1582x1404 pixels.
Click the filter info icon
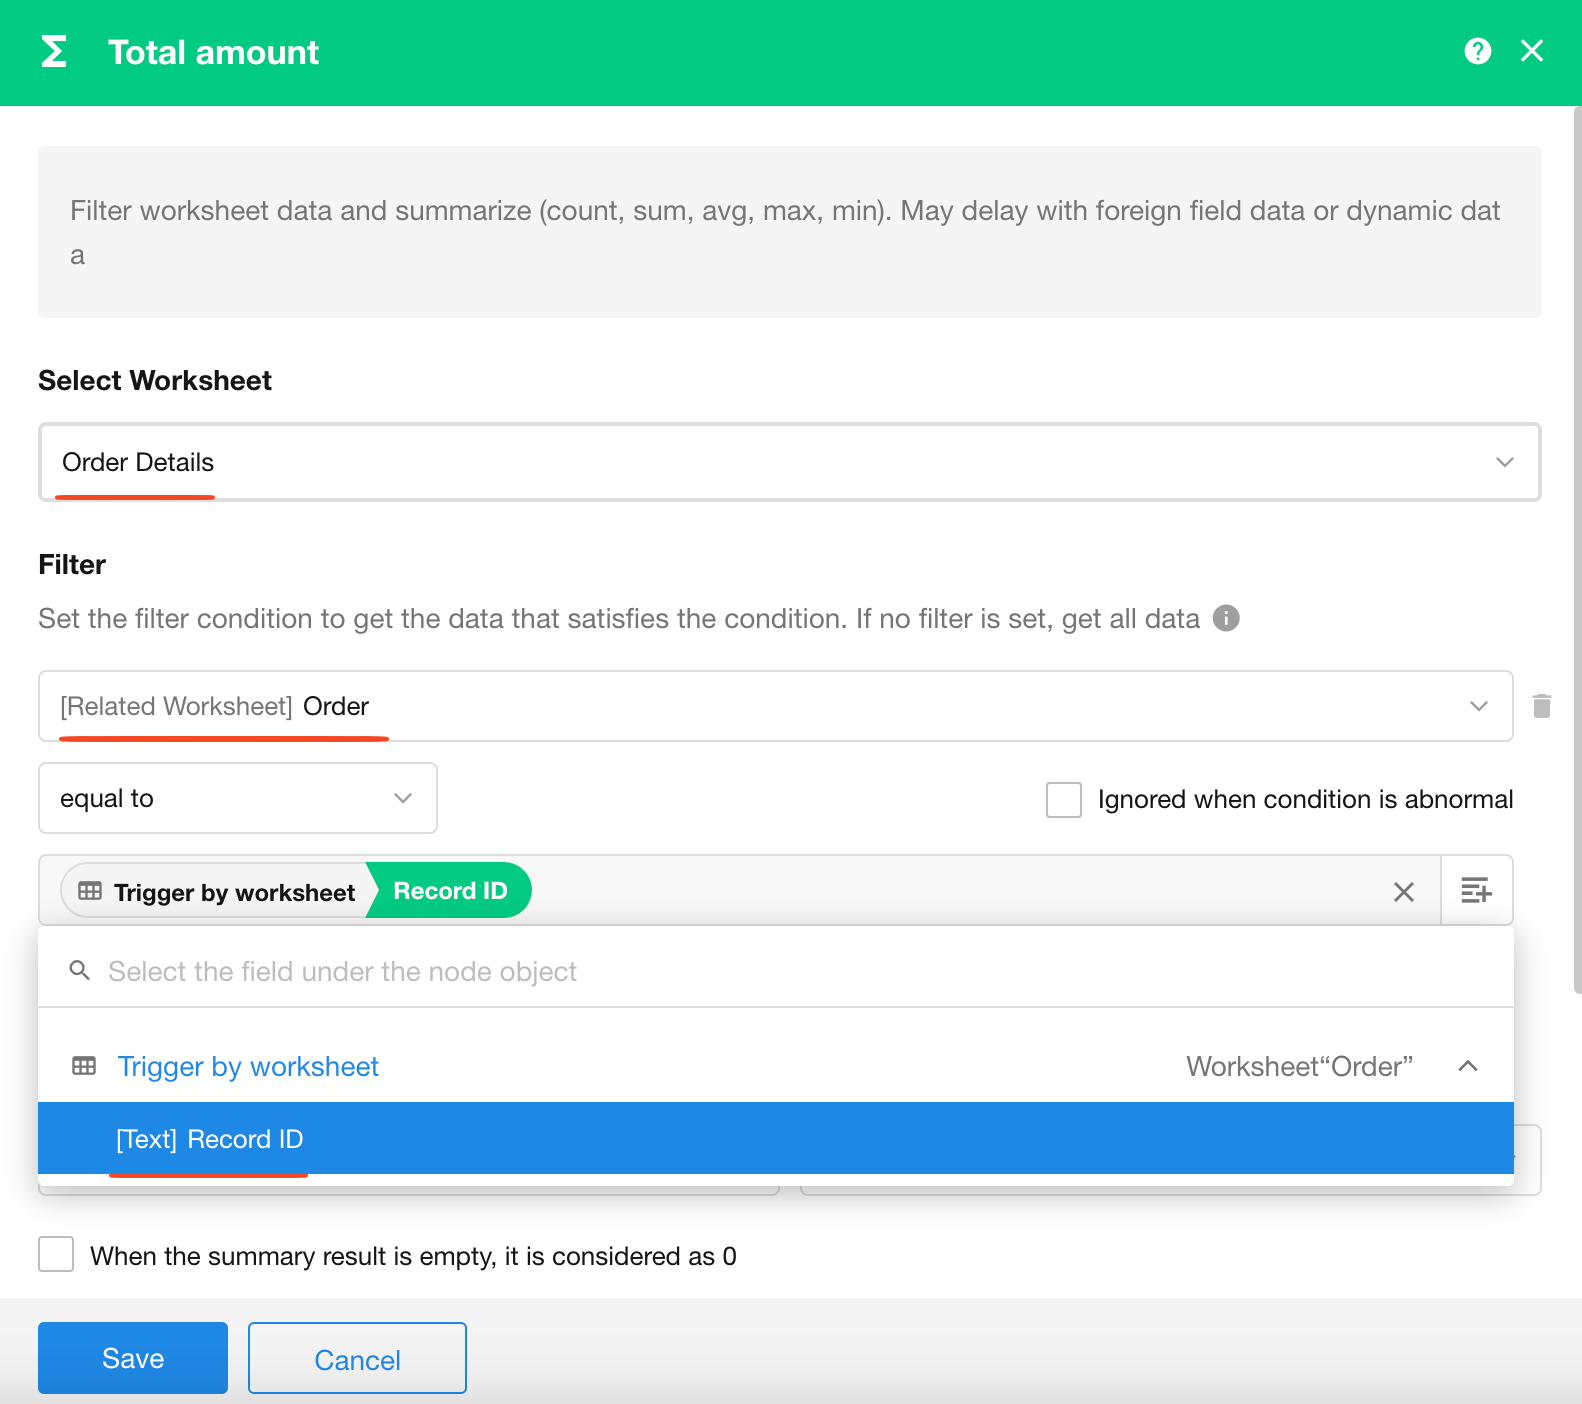pyautogui.click(x=1226, y=619)
